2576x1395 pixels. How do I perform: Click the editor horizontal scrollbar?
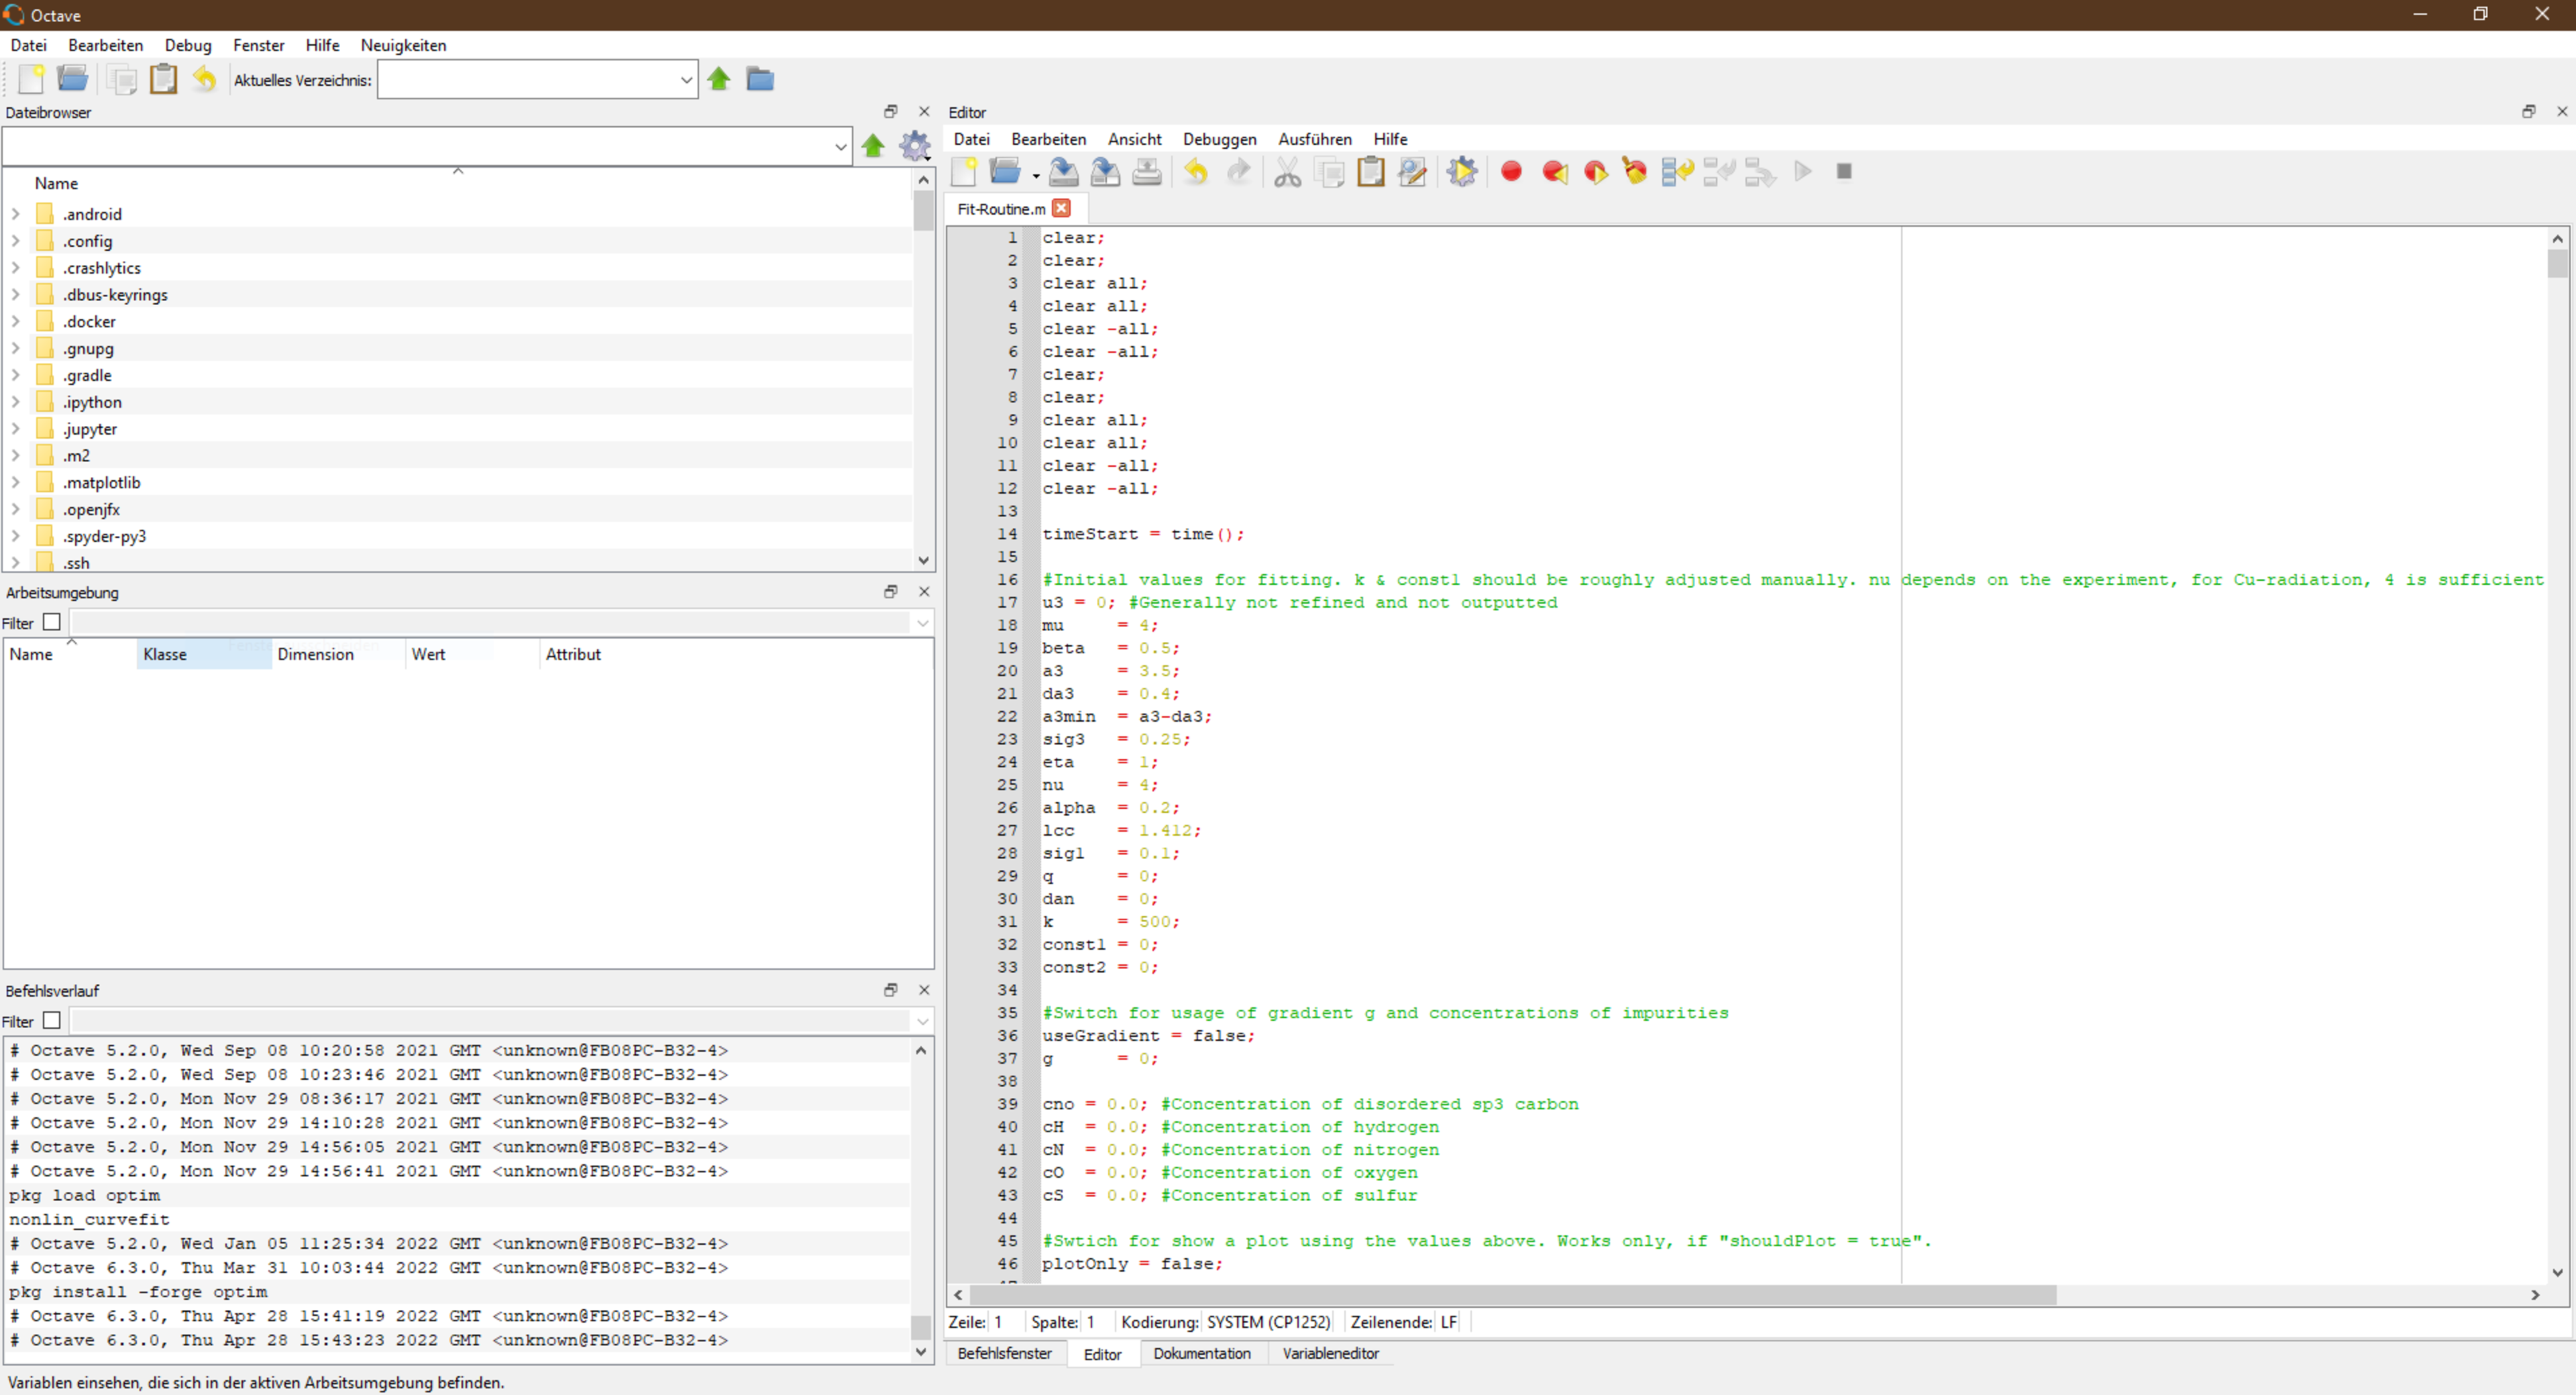tap(1512, 1294)
